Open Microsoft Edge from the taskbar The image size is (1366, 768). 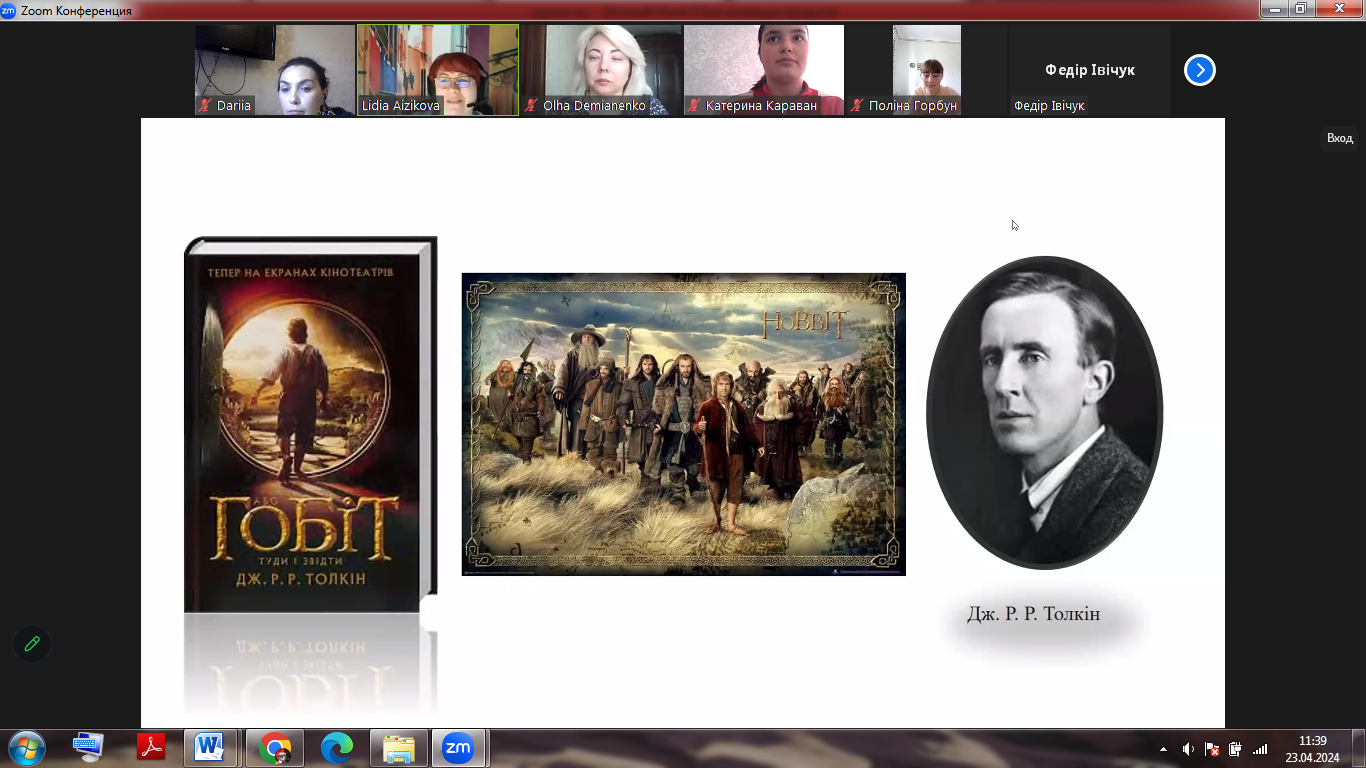(336, 748)
